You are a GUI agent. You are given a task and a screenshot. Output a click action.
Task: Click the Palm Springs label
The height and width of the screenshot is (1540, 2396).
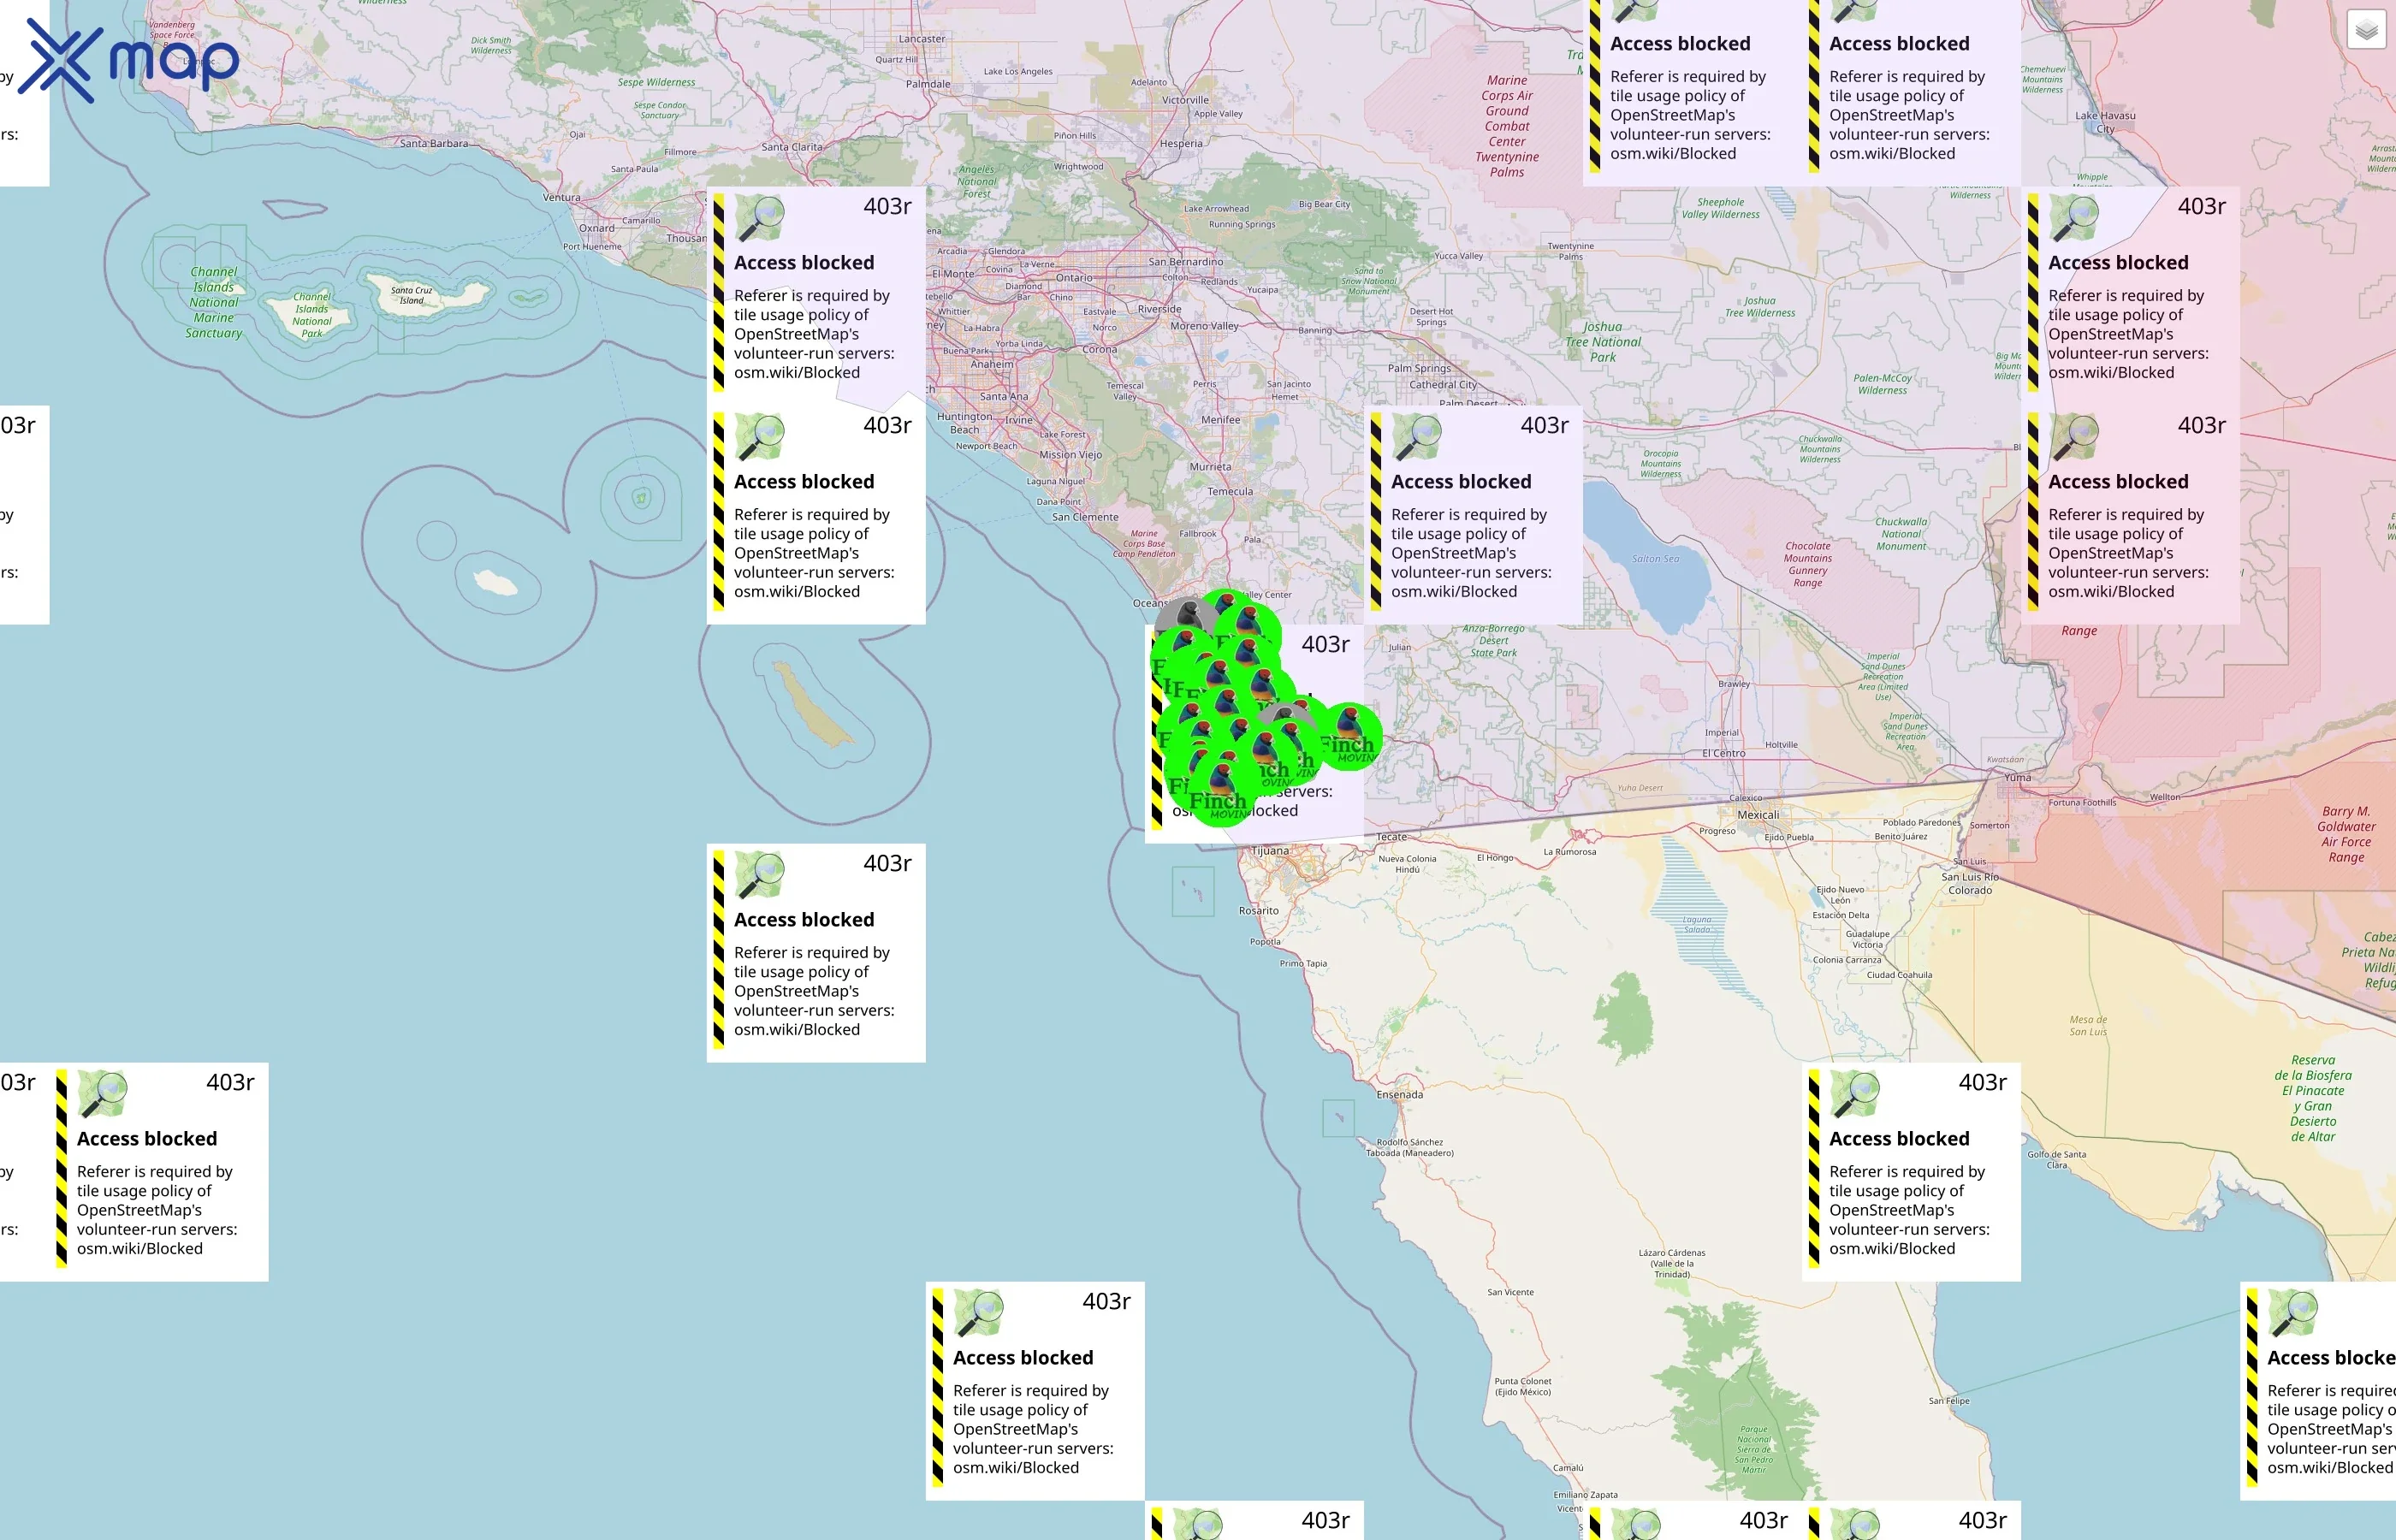pyautogui.click(x=1419, y=368)
